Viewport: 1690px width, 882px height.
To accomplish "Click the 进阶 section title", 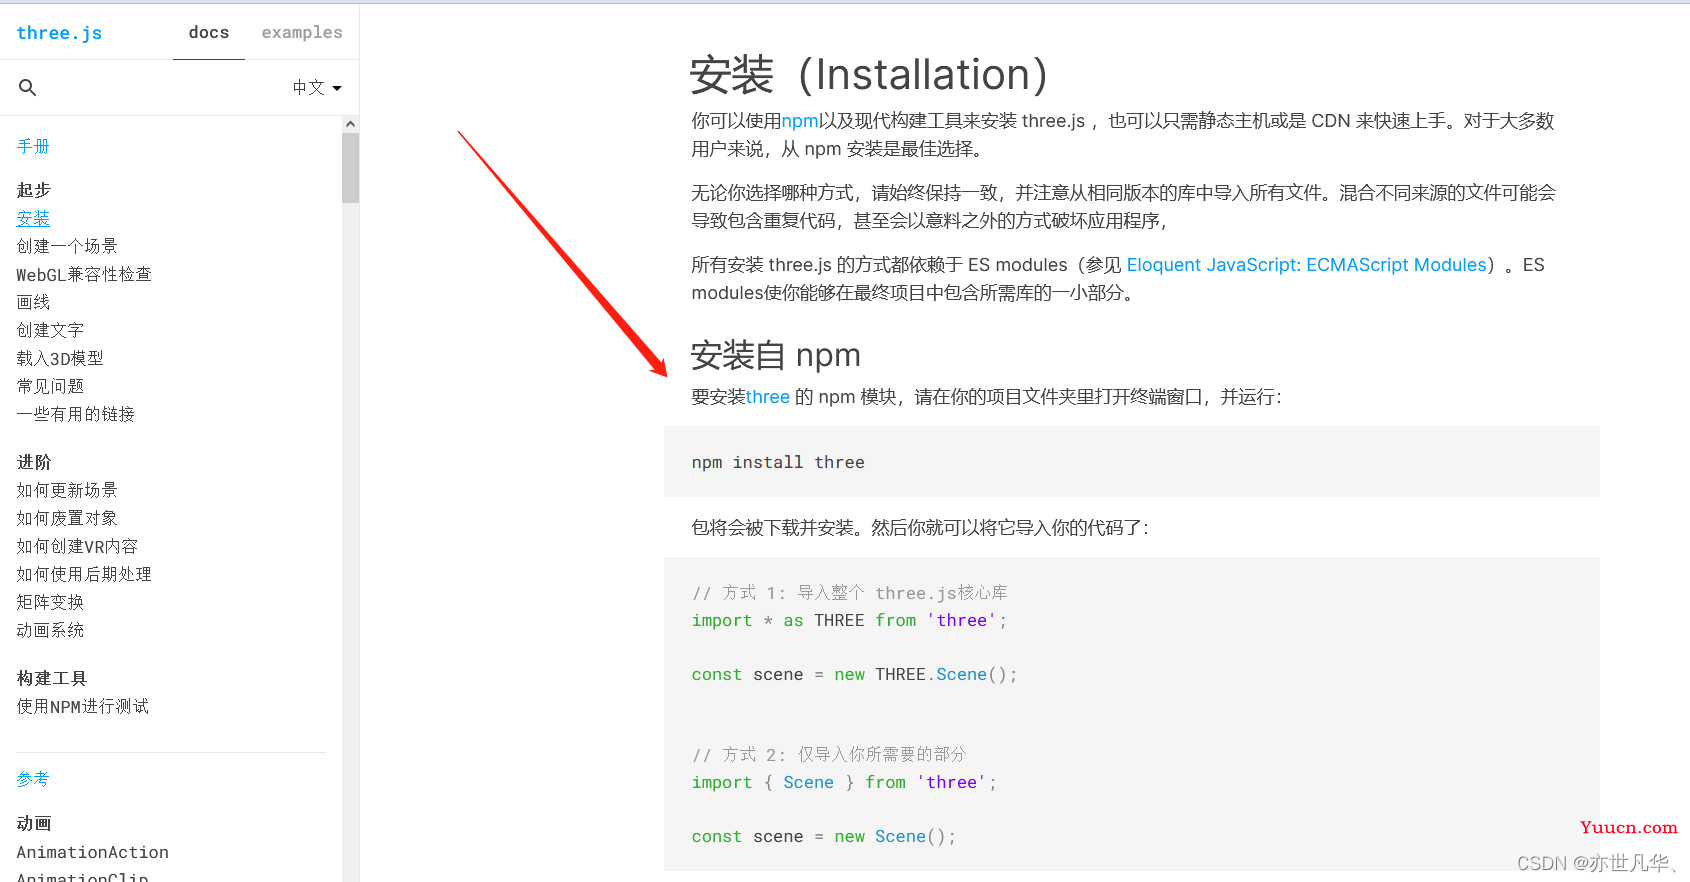I will click(x=33, y=462).
